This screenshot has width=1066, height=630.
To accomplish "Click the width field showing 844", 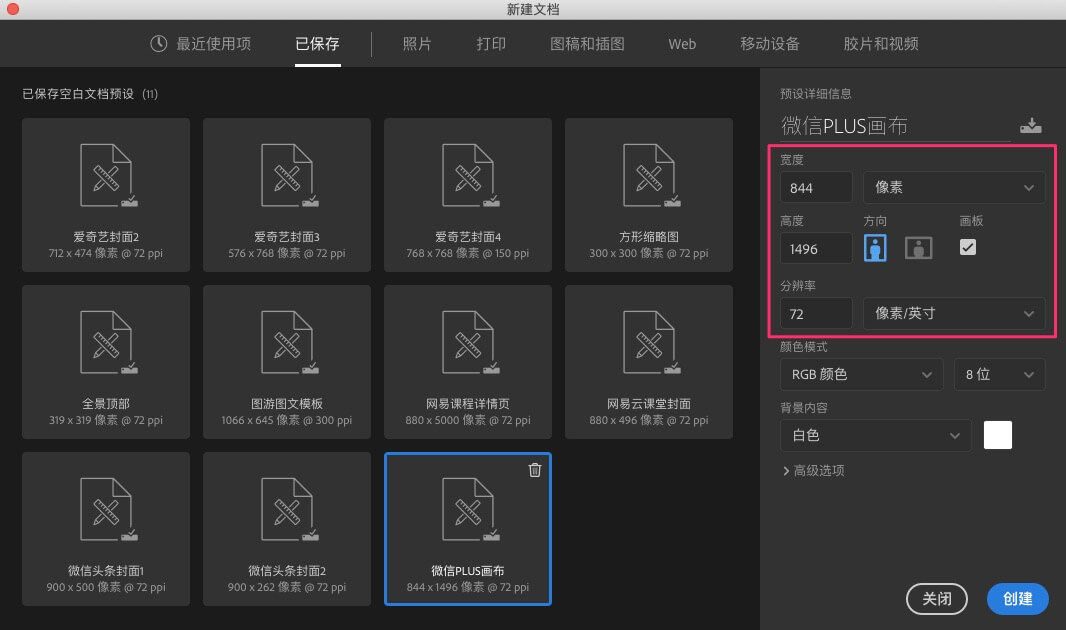I will click(816, 188).
